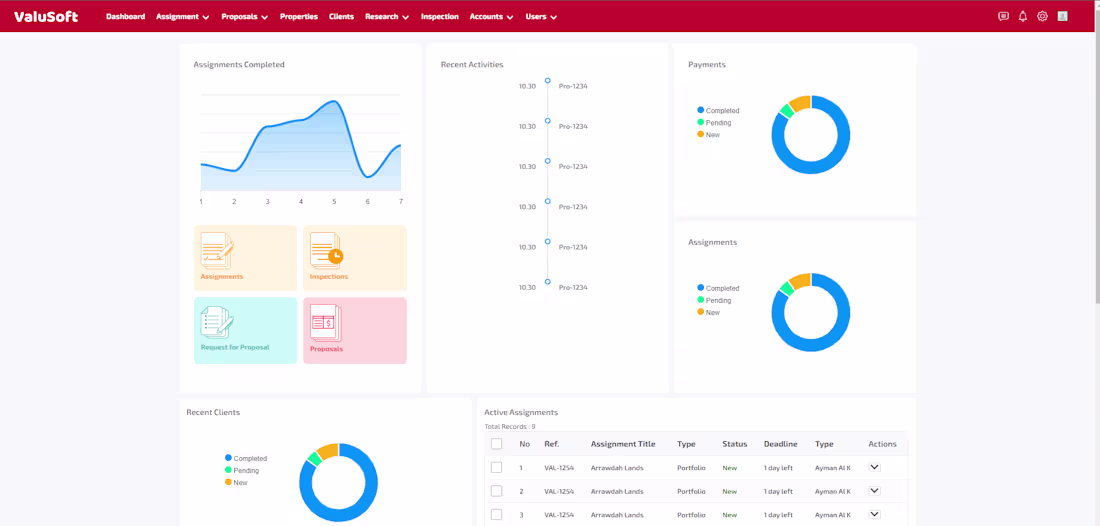
Task: Open the Clients menu item
Action: click(342, 17)
